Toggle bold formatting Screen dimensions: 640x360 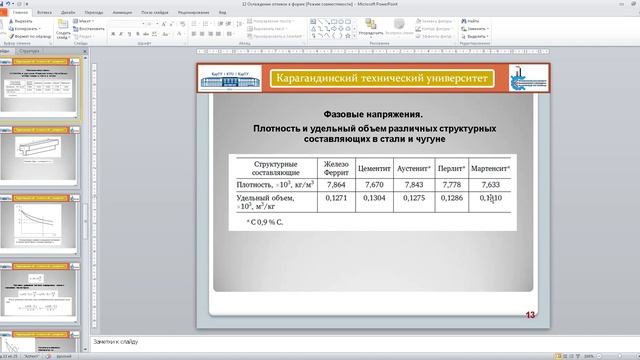tap(113, 34)
